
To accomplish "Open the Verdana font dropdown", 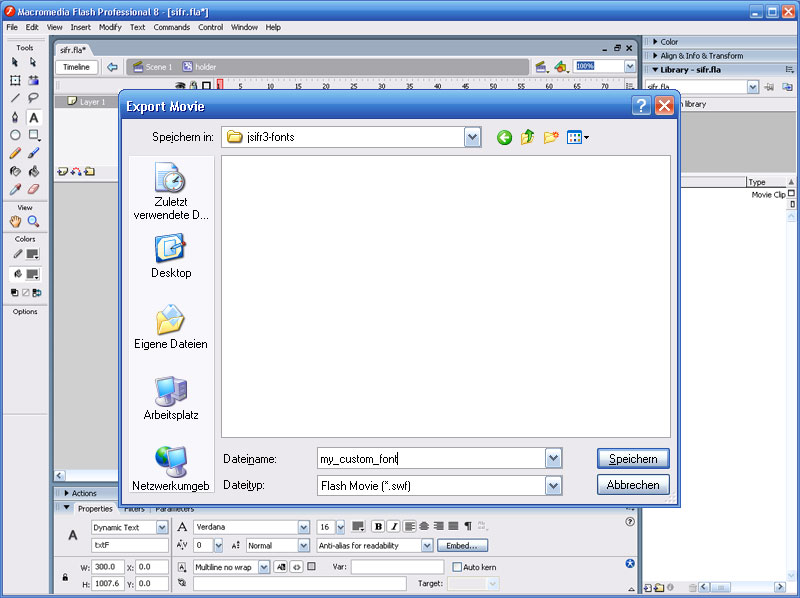I will (x=304, y=527).
